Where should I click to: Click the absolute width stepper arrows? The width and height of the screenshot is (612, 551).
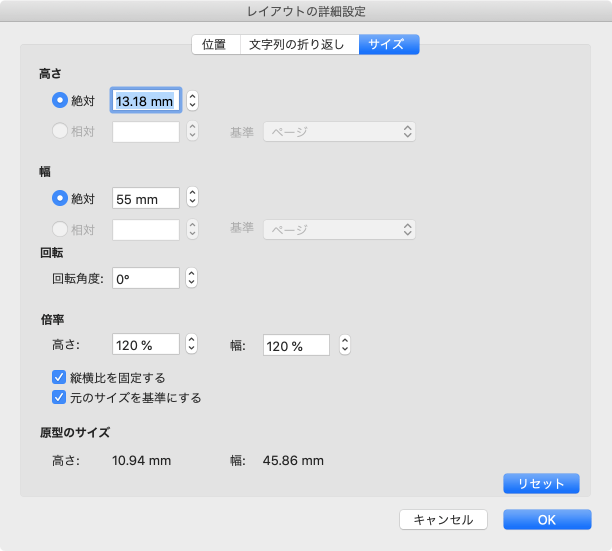193,198
